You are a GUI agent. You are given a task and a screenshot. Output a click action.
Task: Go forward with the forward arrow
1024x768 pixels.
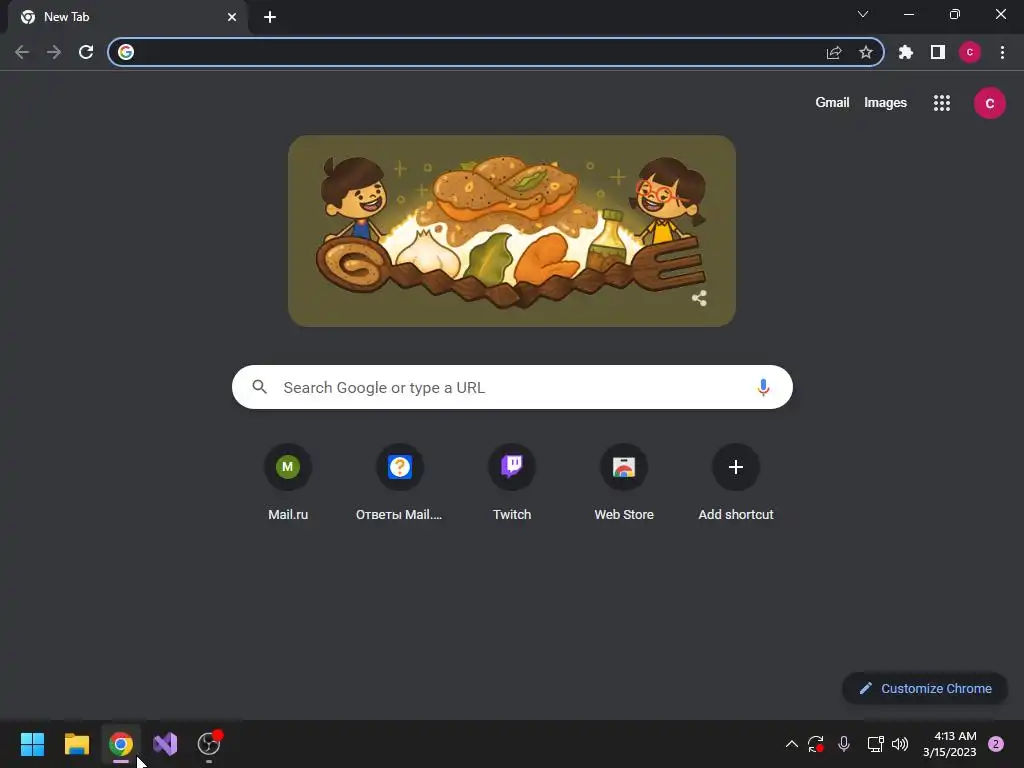click(x=54, y=52)
